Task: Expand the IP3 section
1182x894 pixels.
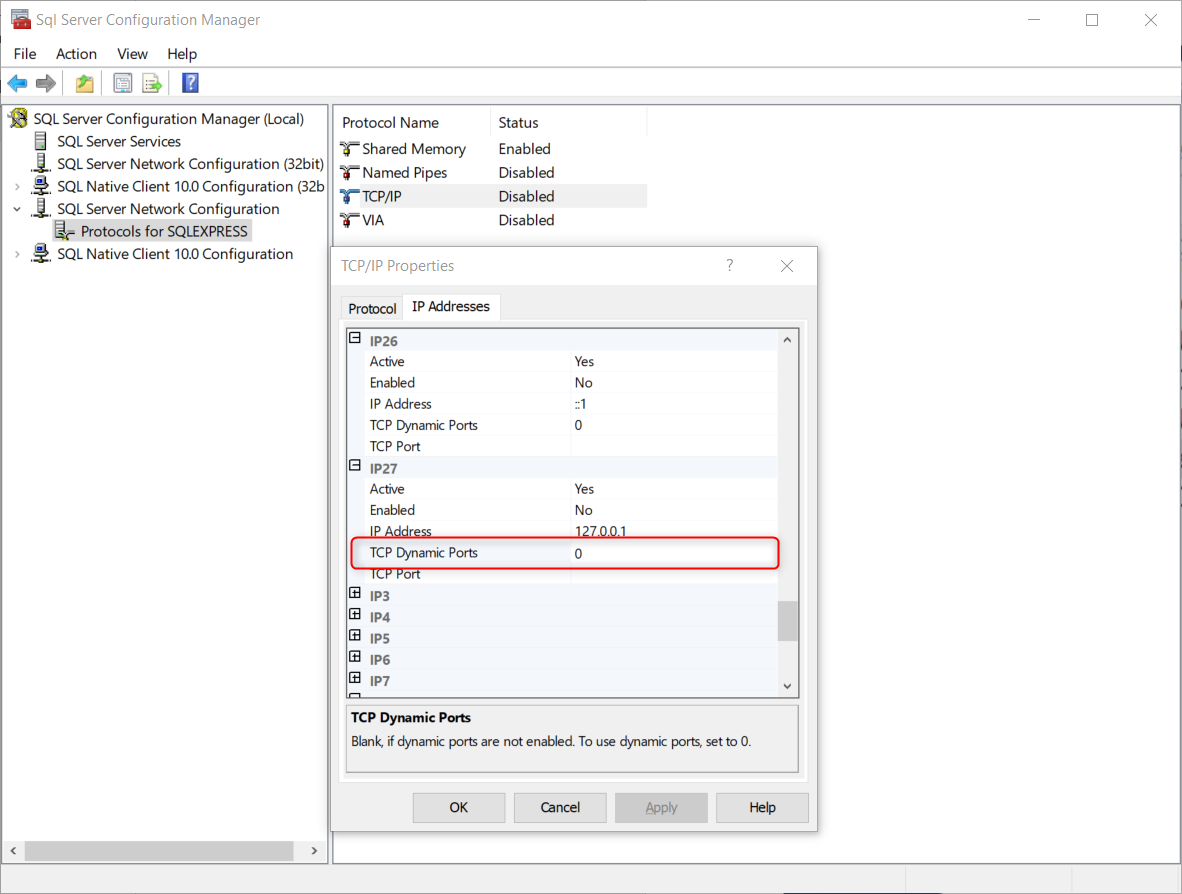Action: pyautogui.click(x=355, y=593)
